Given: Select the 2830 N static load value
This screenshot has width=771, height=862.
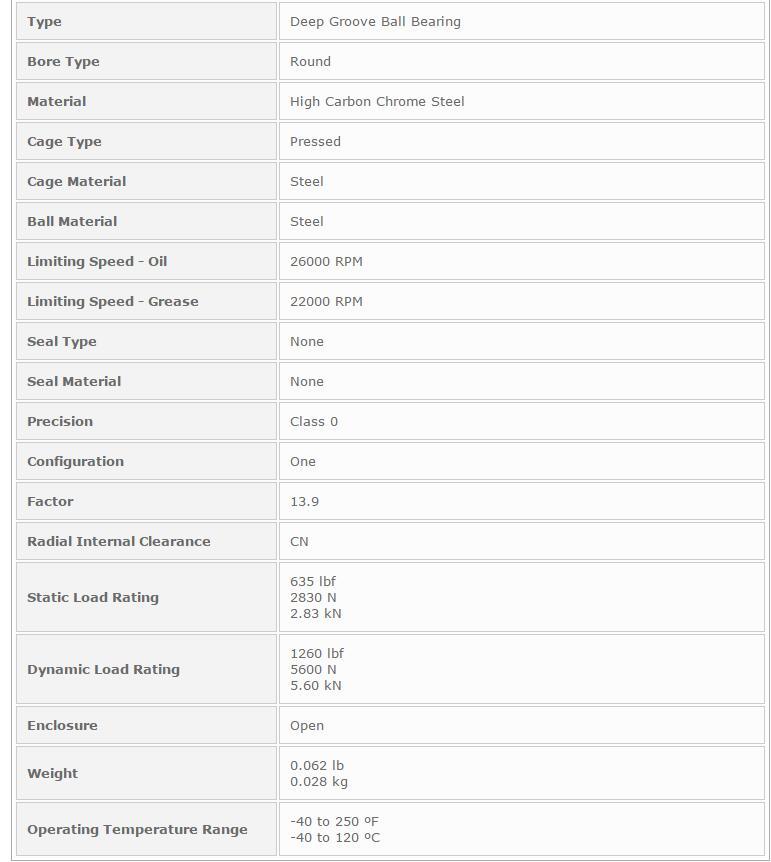Looking at the screenshot, I should [313, 597].
